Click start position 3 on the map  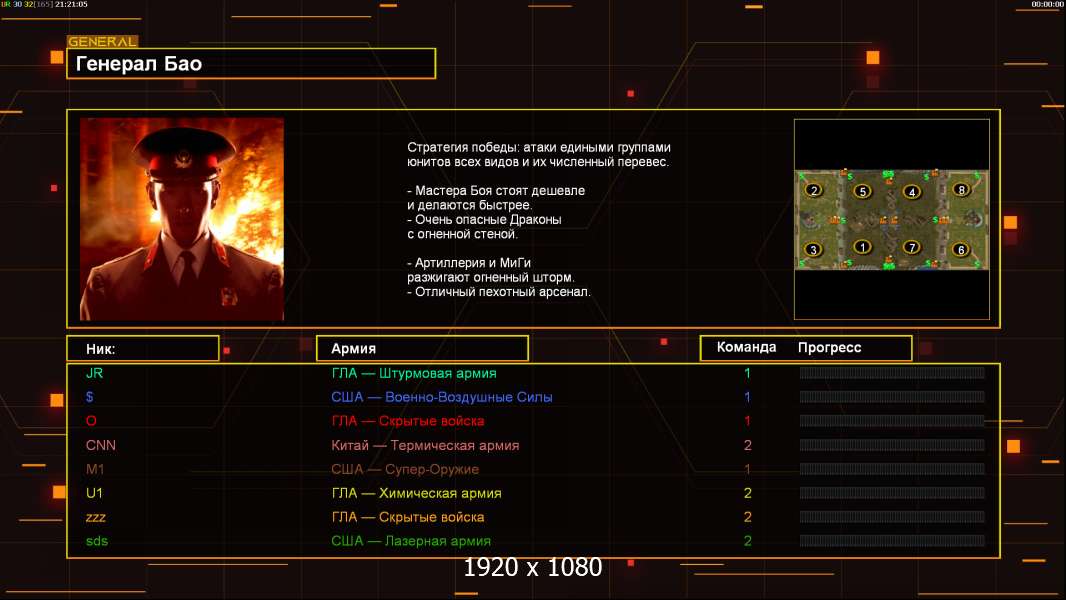point(813,249)
